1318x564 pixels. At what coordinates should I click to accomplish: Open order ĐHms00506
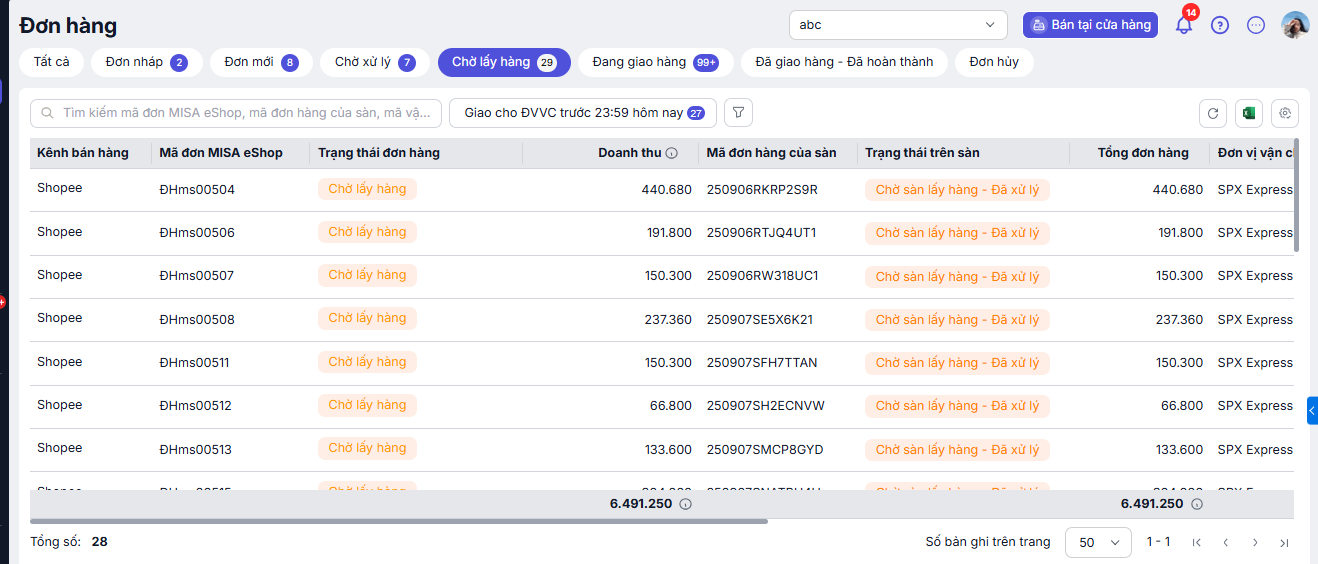click(197, 233)
